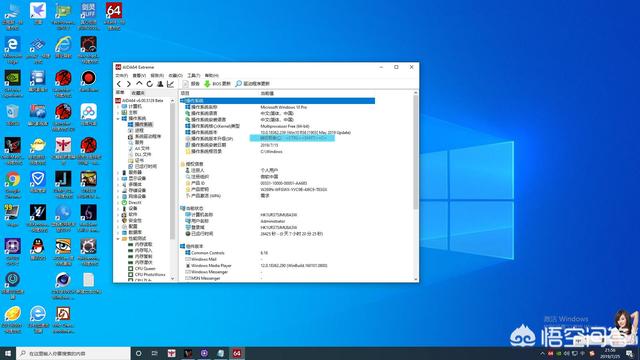Select 内存写入 benchmark in the tree
This screenshot has width=640, height=360.
tap(143, 250)
